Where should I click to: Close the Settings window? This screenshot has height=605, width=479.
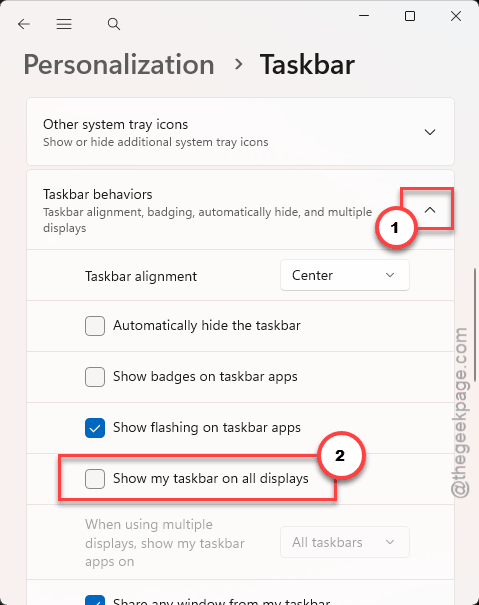coord(456,16)
